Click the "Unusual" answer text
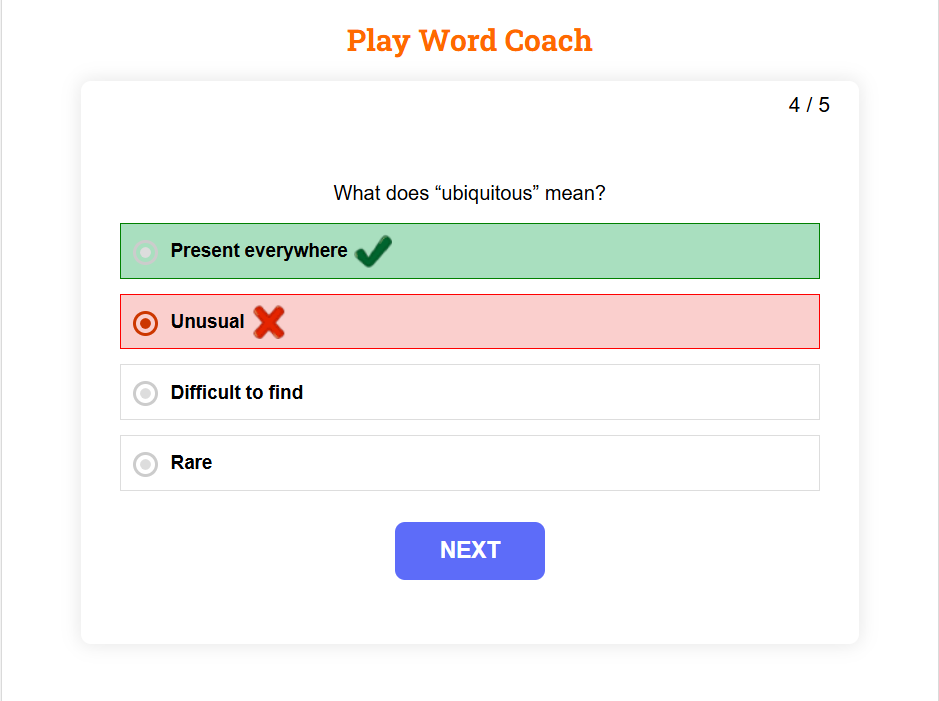 tap(207, 322)
